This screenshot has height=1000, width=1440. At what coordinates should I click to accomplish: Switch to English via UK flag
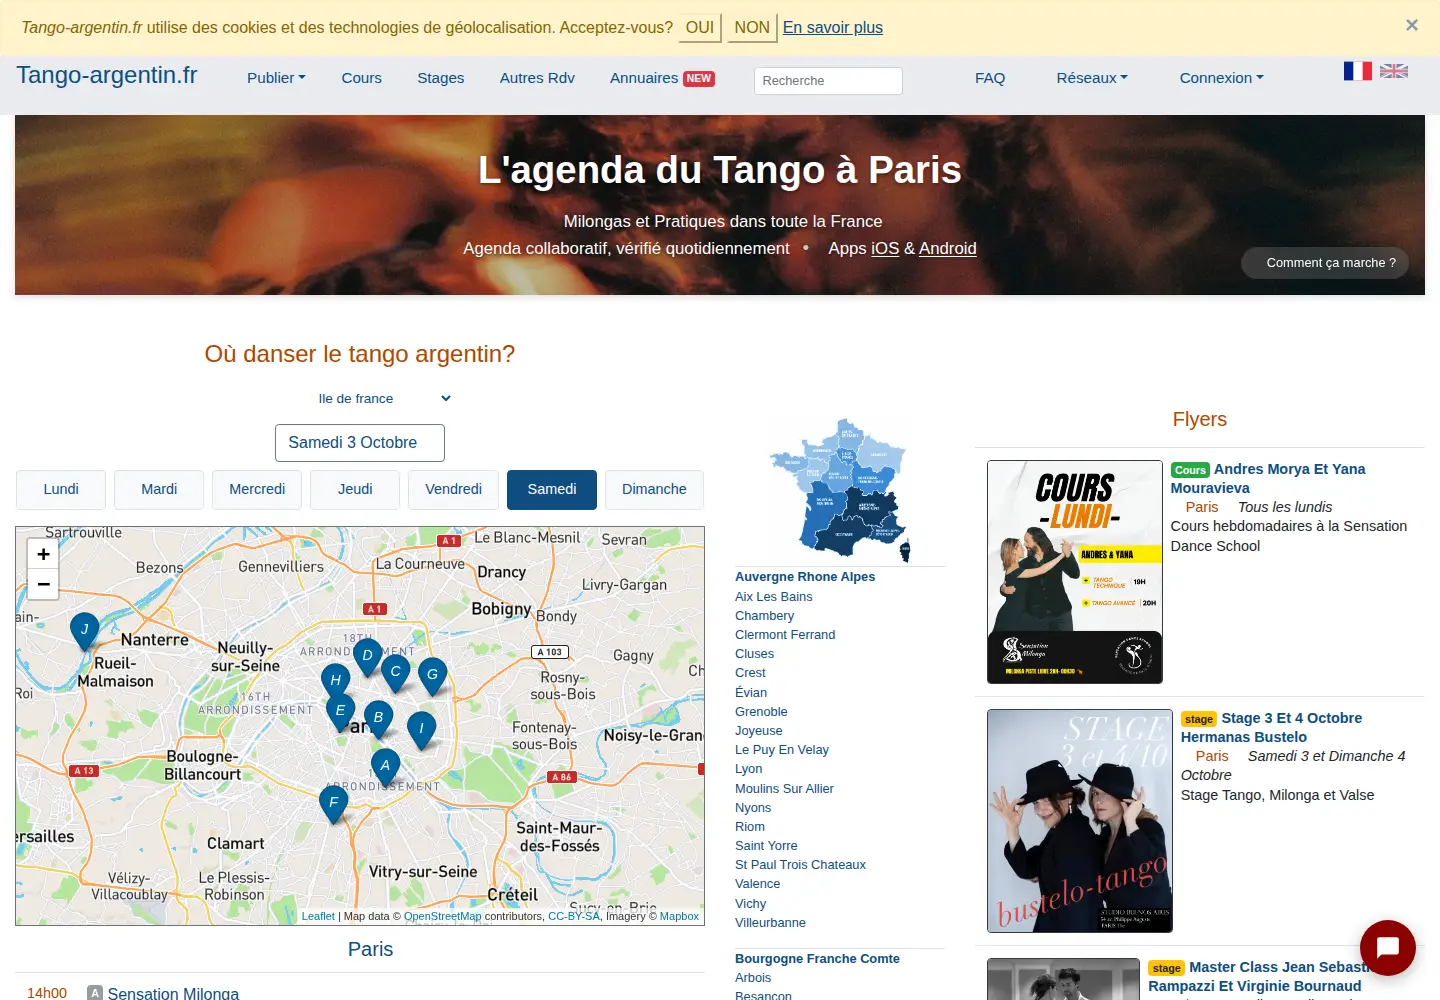(x=1394, y=71)
